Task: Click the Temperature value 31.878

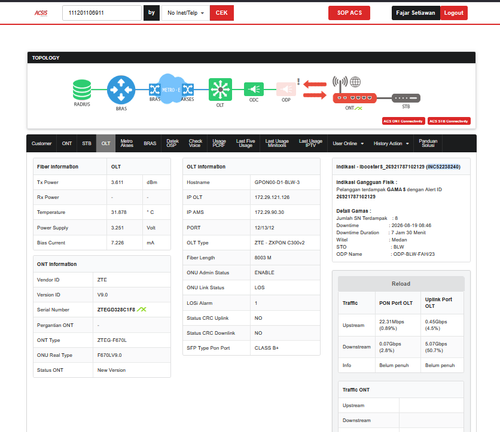Action: click(x=119, y=212)
